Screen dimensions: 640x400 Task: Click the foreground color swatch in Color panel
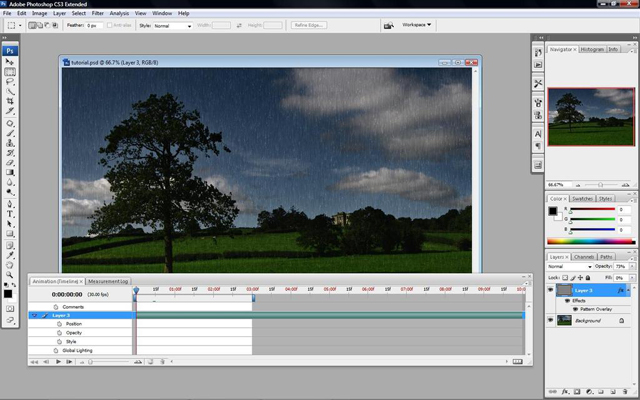[x=552, y=211]
